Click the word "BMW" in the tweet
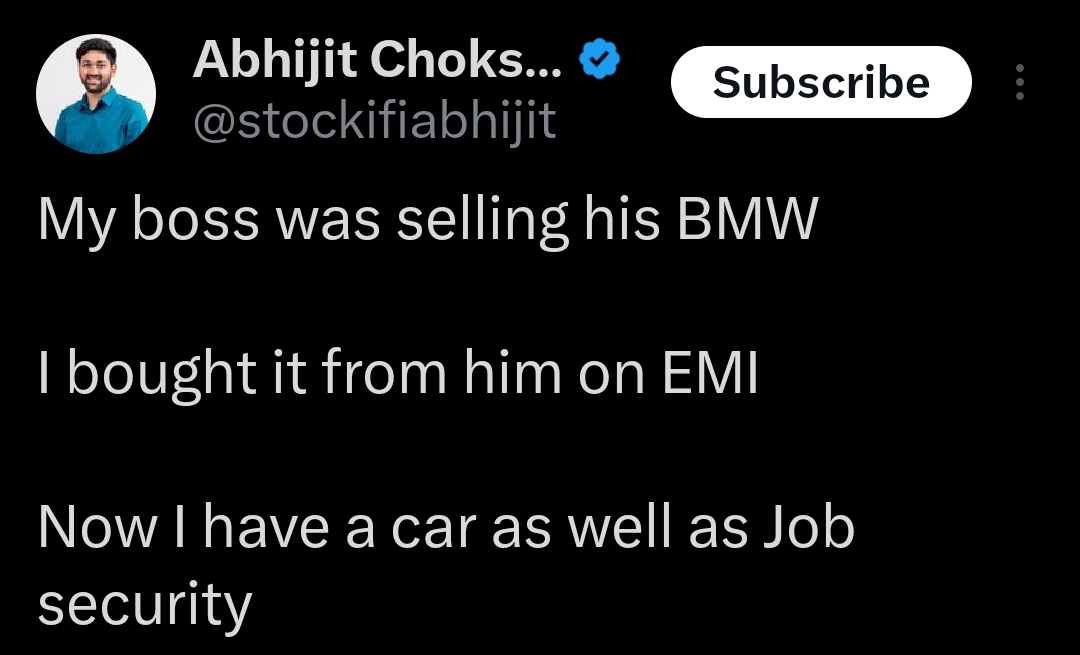Image resolution: width=1080 pixels, height=655 pixels. coord(747,221)
